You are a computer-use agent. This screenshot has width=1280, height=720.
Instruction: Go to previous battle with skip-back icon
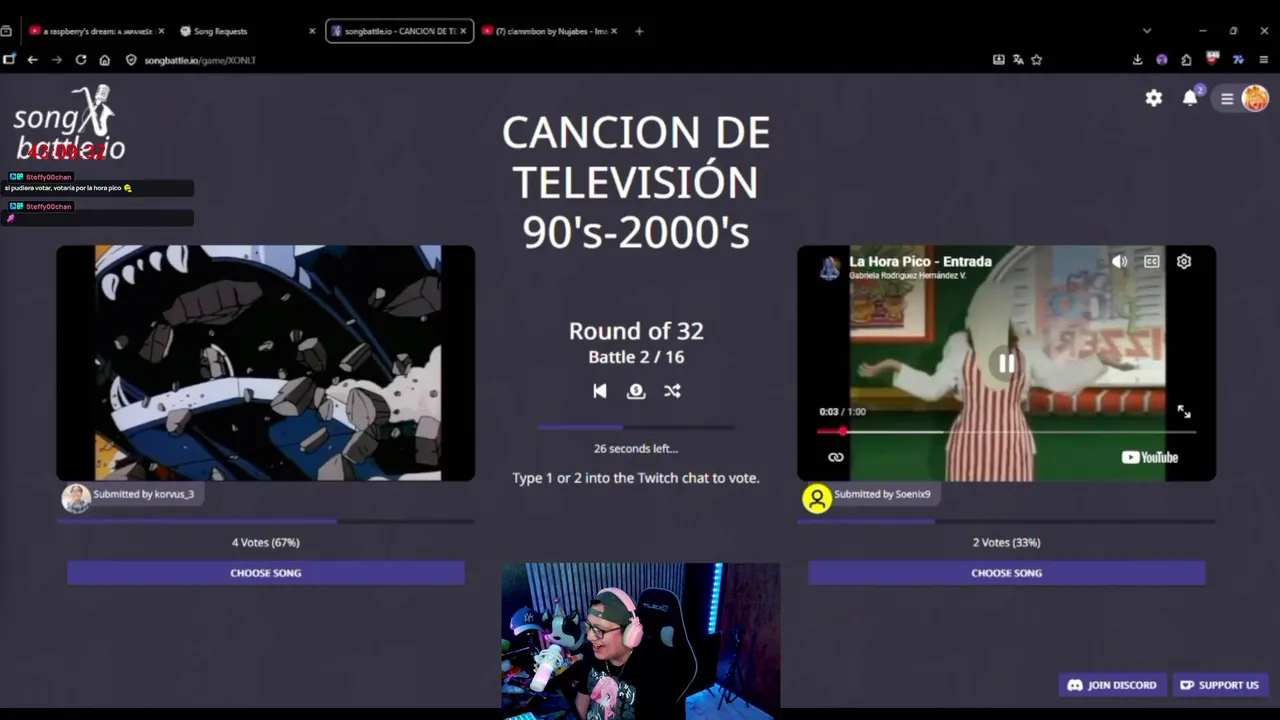tap(600, 391)
